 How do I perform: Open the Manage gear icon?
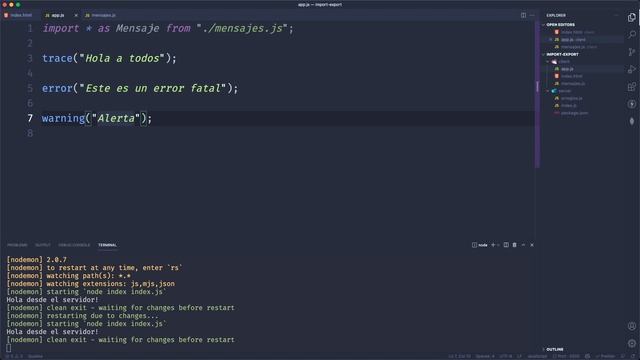632,343
